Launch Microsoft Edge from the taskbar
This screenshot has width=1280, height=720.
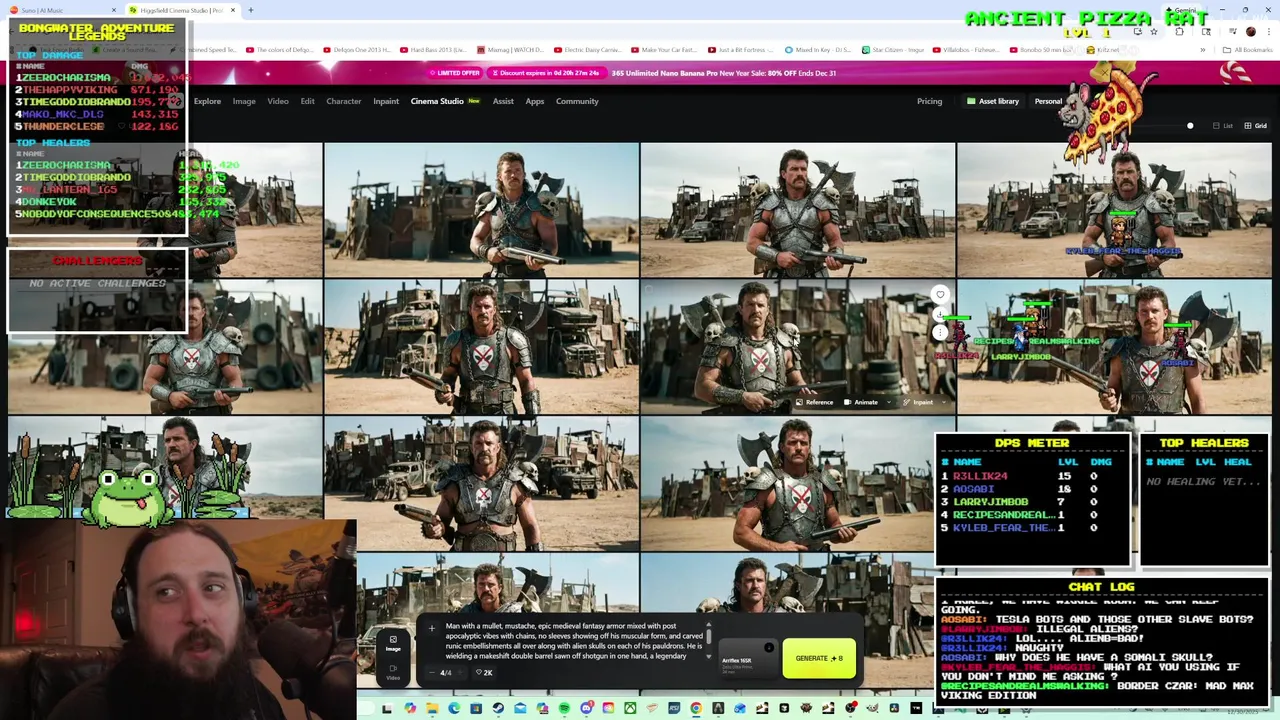[x=454, y=709]
